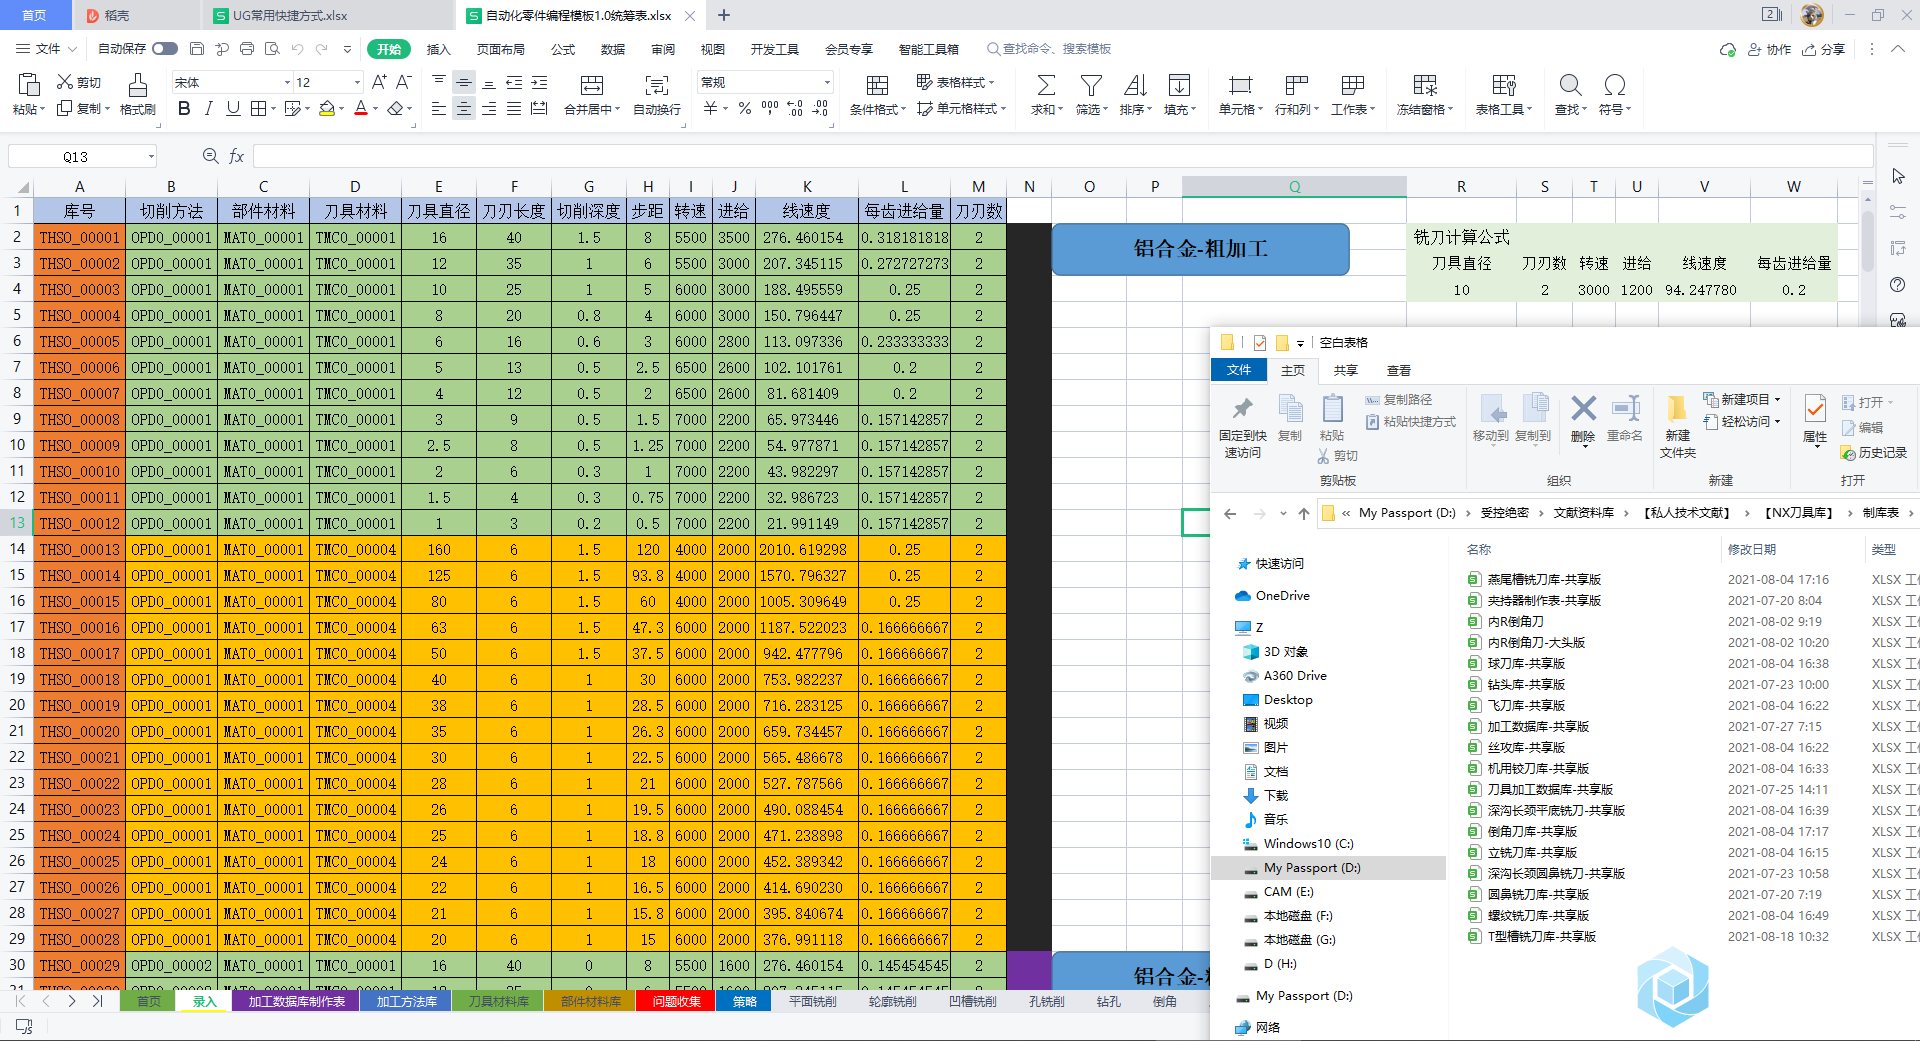Click 历史记录 history button in File Explorer
This screenshot has width=1920, height=1041.
coord(1874,452)
